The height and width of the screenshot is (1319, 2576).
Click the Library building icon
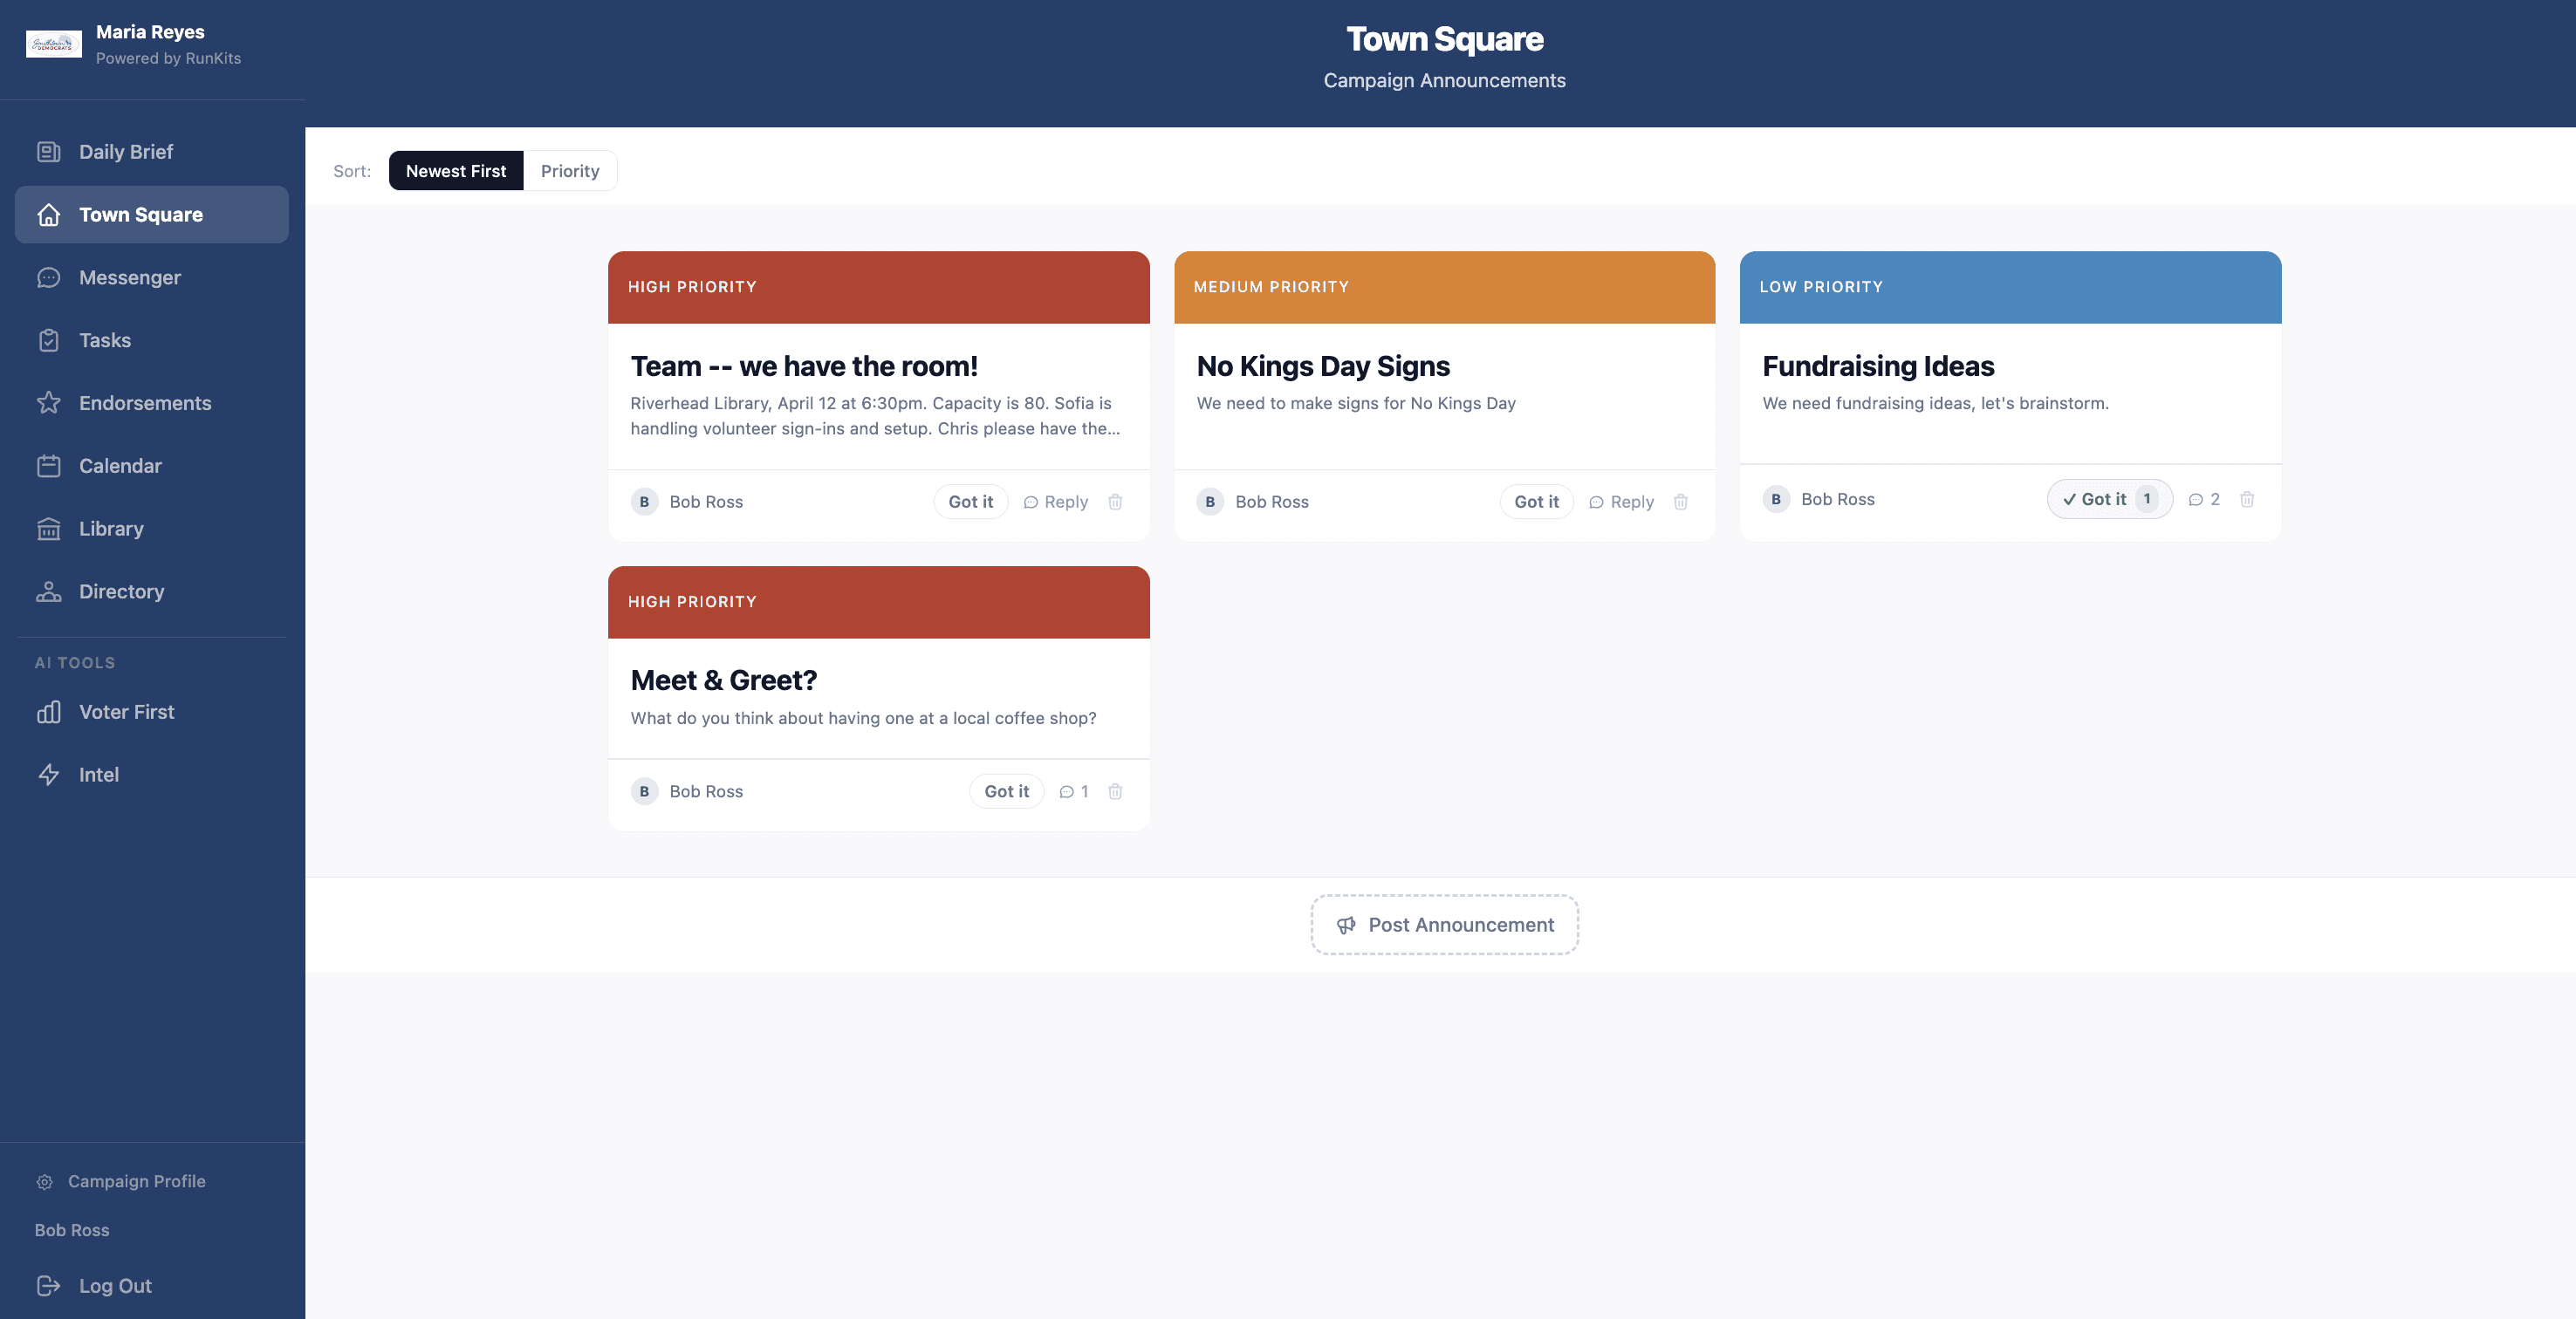point(48,529)
